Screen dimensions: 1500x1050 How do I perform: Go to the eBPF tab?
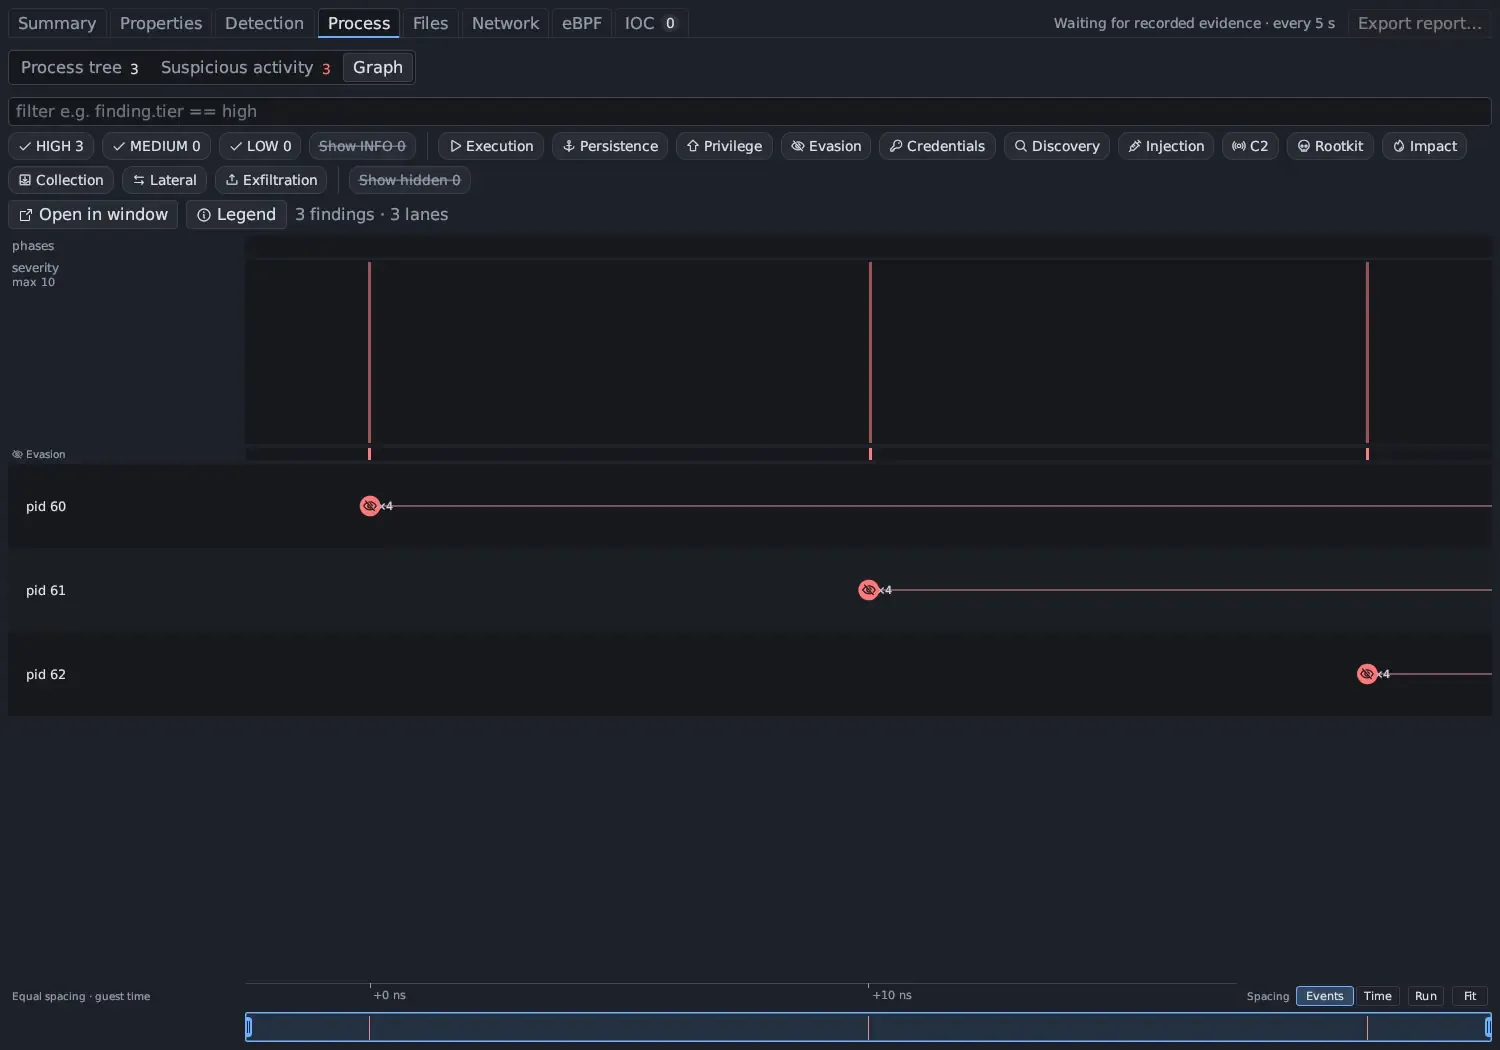(x=581, y=23)
